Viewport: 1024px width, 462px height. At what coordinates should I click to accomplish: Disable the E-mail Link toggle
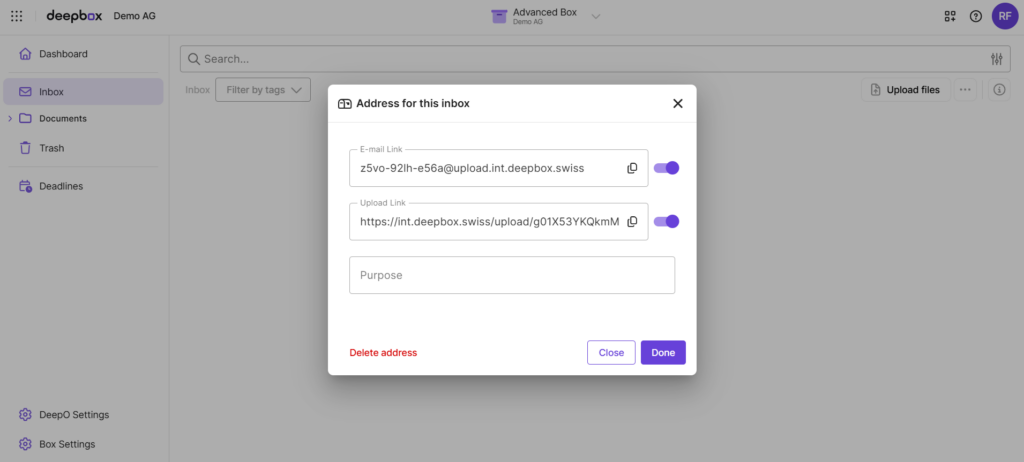click(x=666, y=168)
